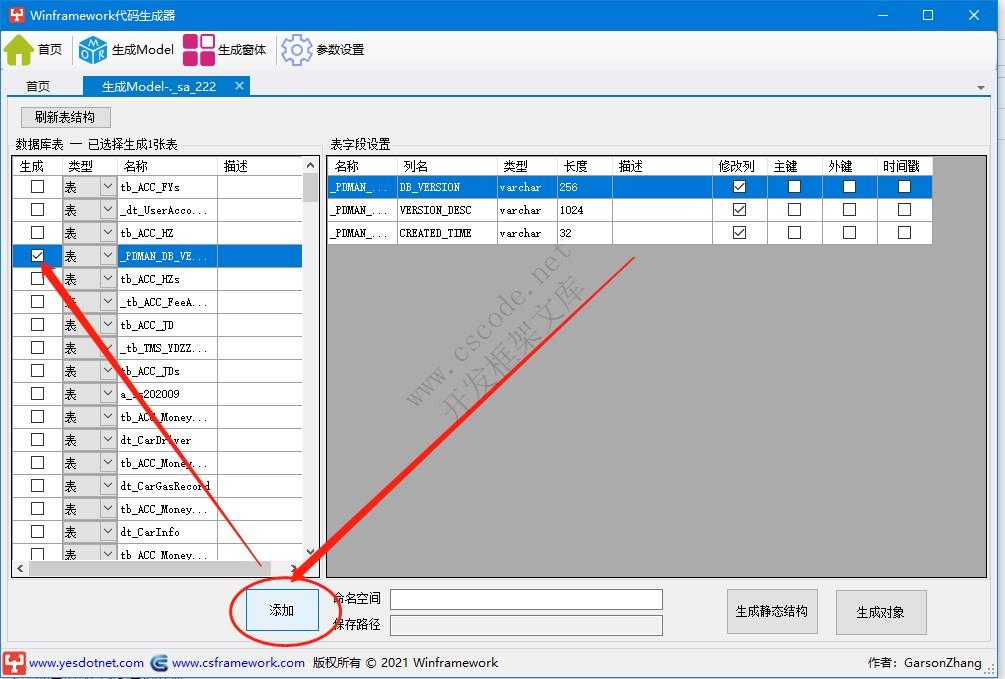Viewport: 1005px width, 679px height.
Task: Click the 生成对象 button
Action: (880, 612)
